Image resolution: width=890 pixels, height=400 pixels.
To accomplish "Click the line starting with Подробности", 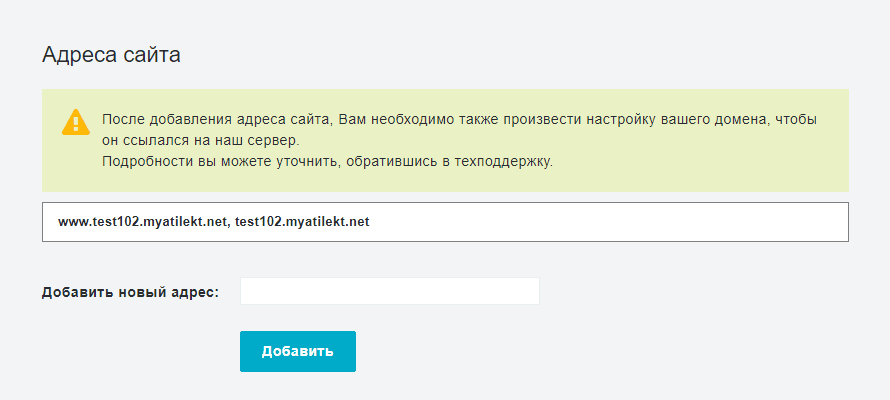I will click(x=328, y=162).
